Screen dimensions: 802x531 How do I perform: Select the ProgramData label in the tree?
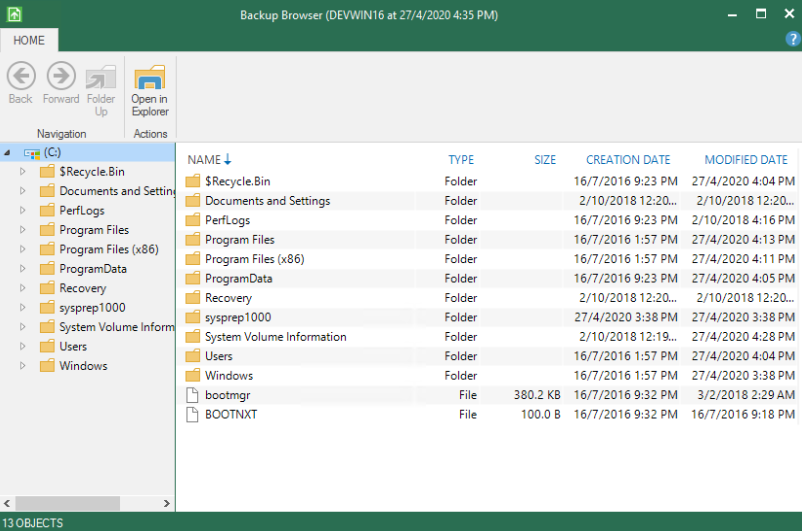click(x=93, y=269)
